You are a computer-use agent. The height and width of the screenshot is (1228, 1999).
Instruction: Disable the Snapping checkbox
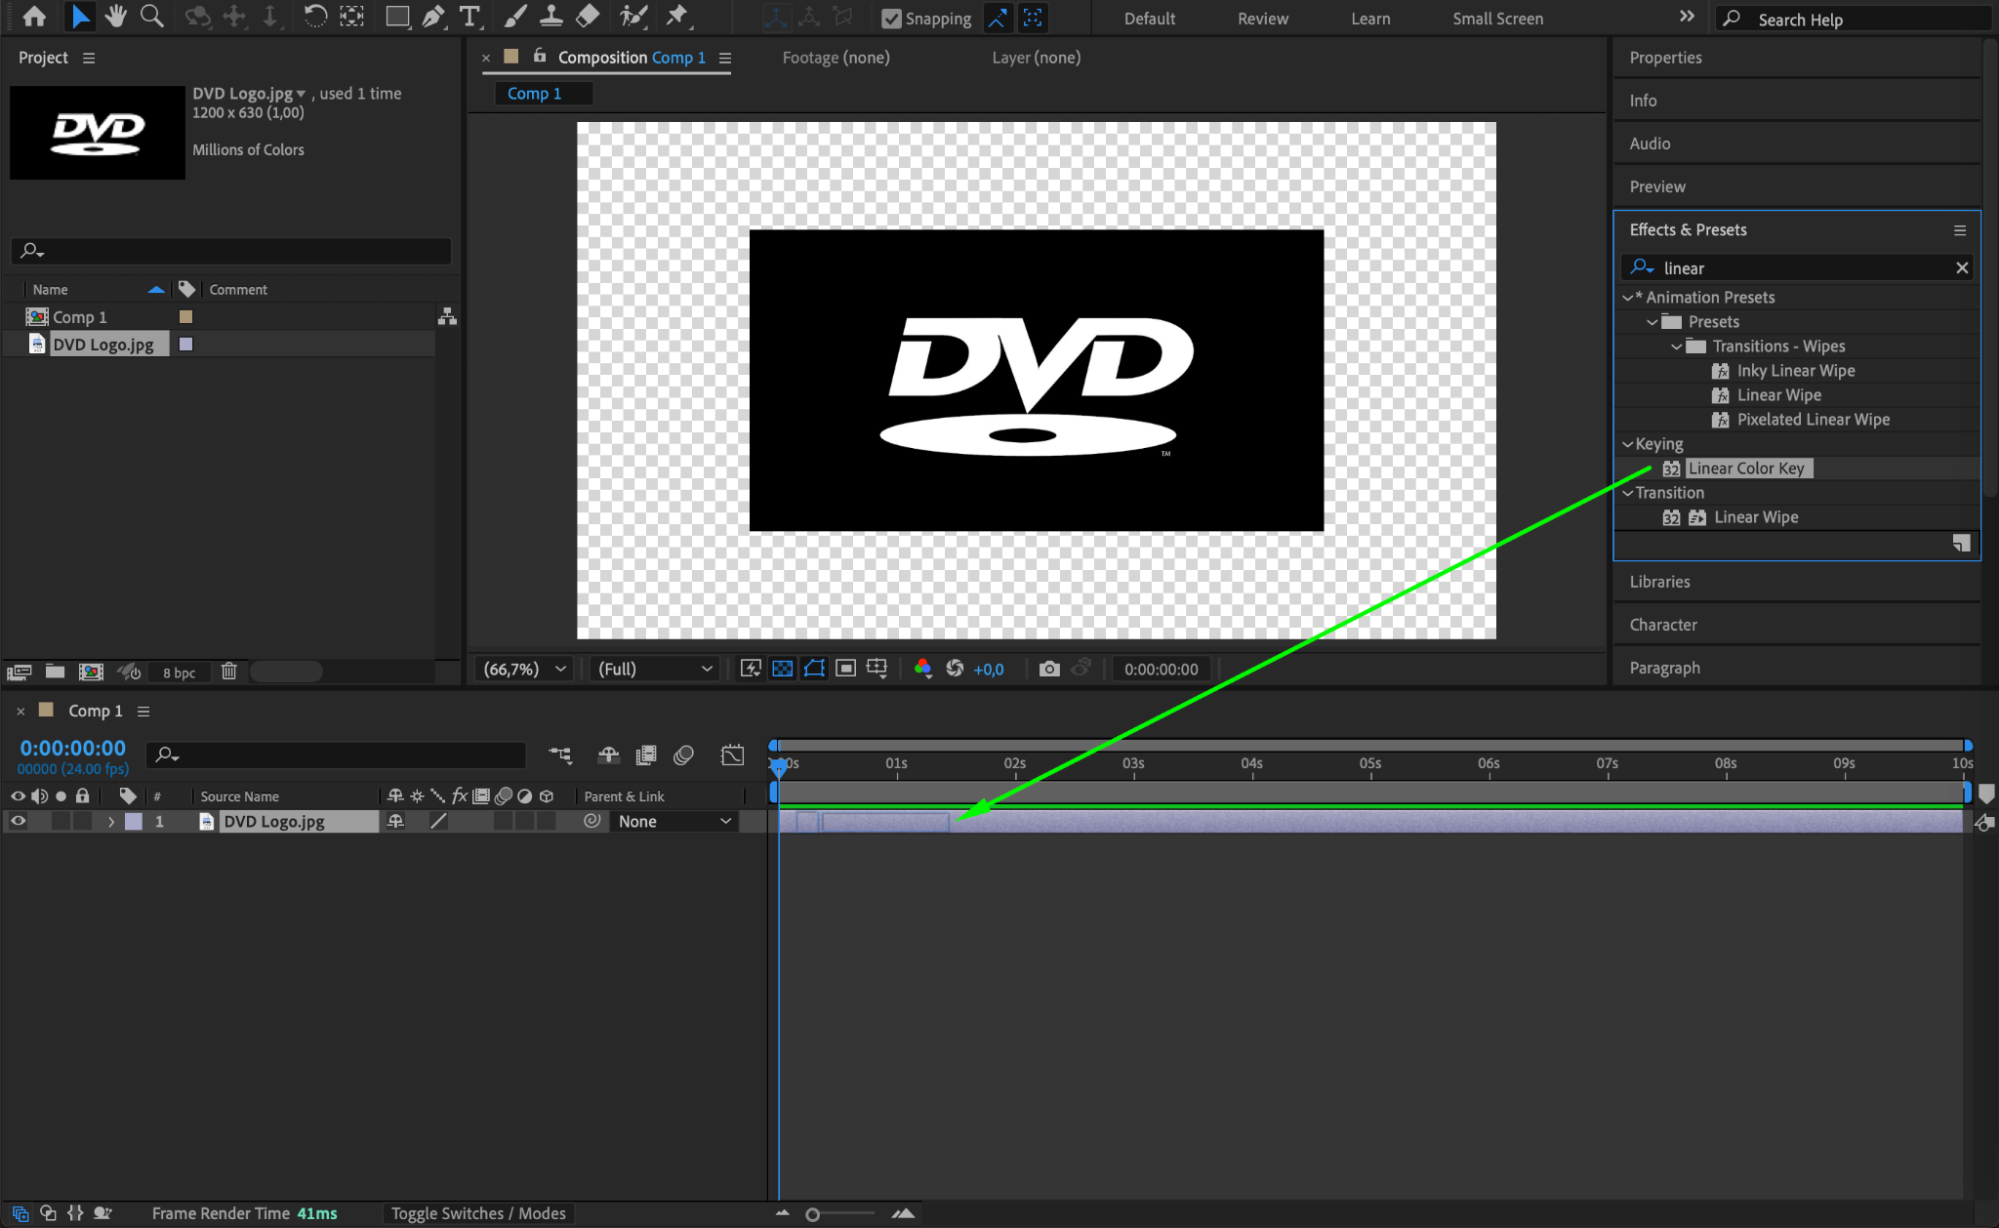[x=891, y=19]
